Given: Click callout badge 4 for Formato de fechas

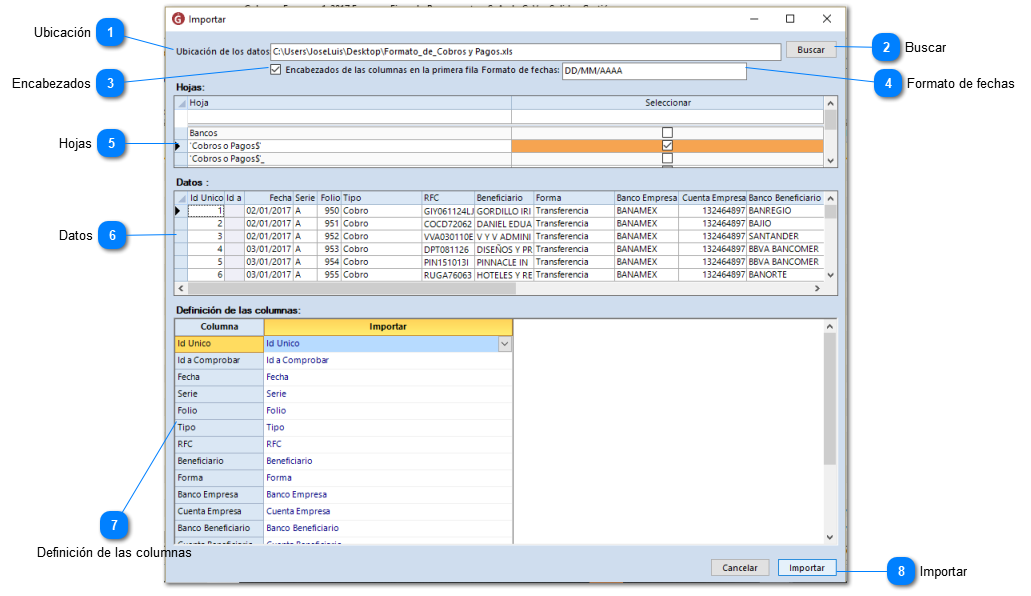Looking at the screenshot, I should 887,84.
